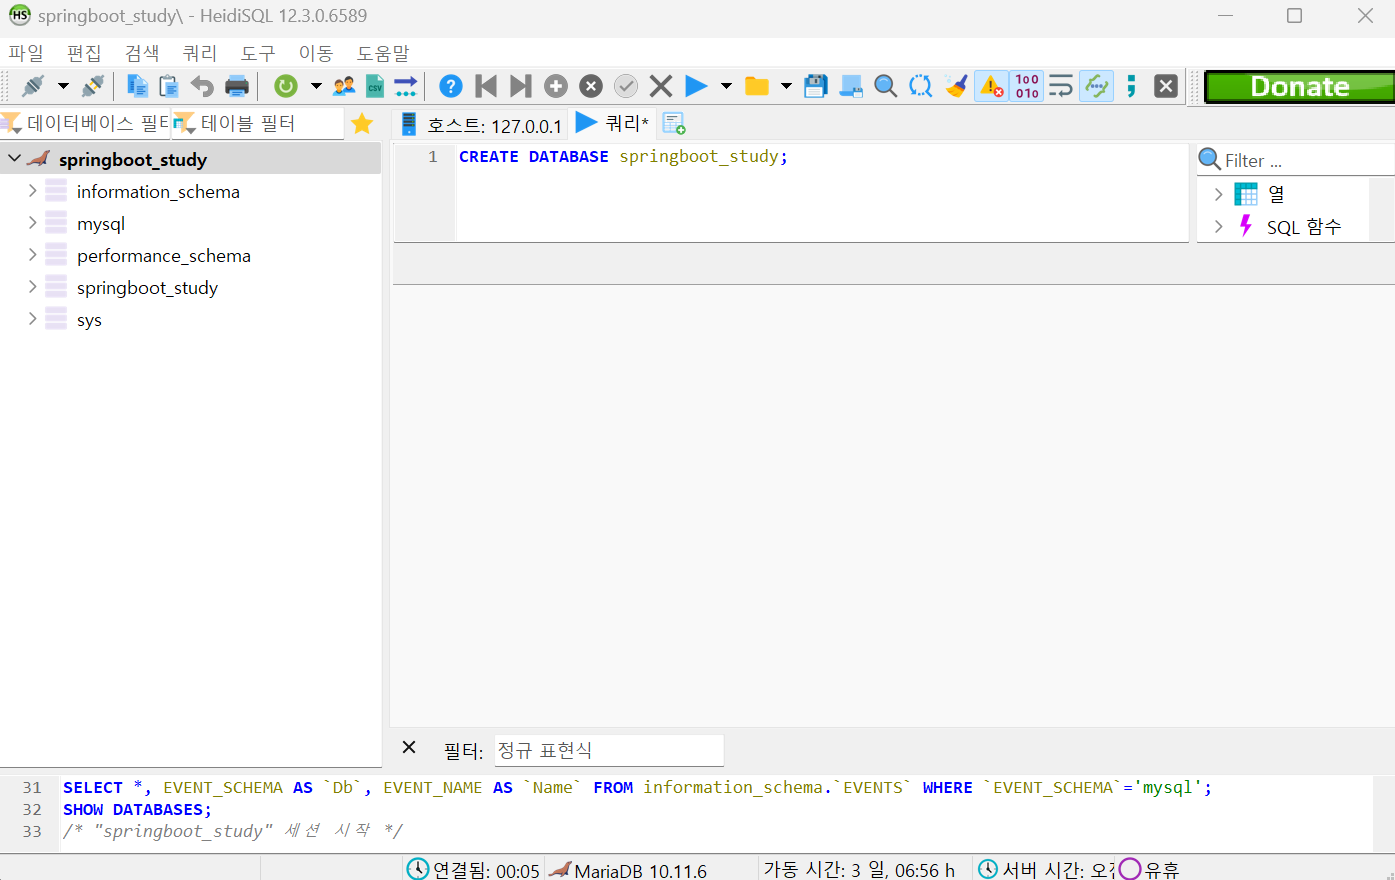Click the undo arrow icon
Screen dimensions: 1395x880
click(x=202, y=86)
